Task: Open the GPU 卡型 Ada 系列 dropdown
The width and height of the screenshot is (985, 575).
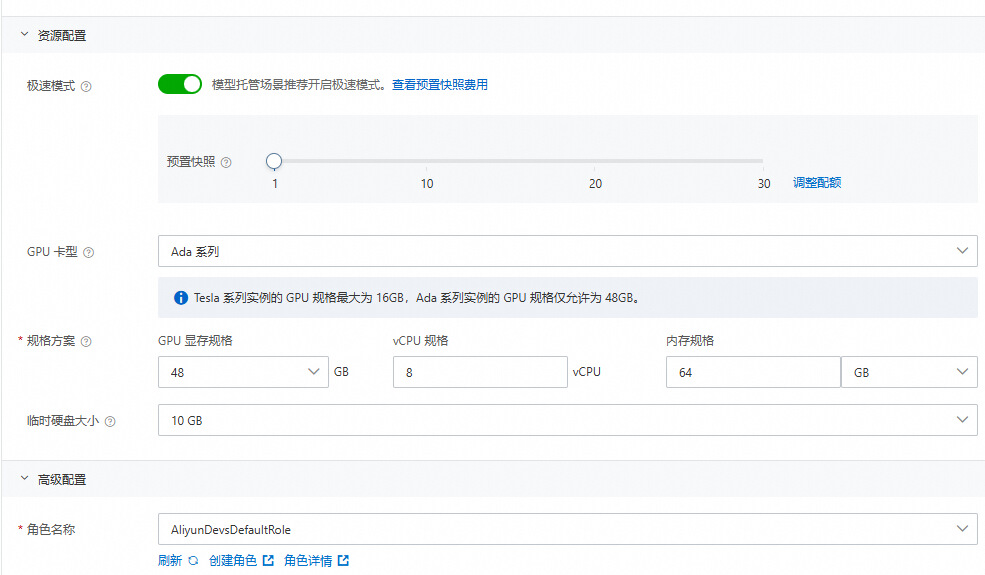Action: pos(567,251)
